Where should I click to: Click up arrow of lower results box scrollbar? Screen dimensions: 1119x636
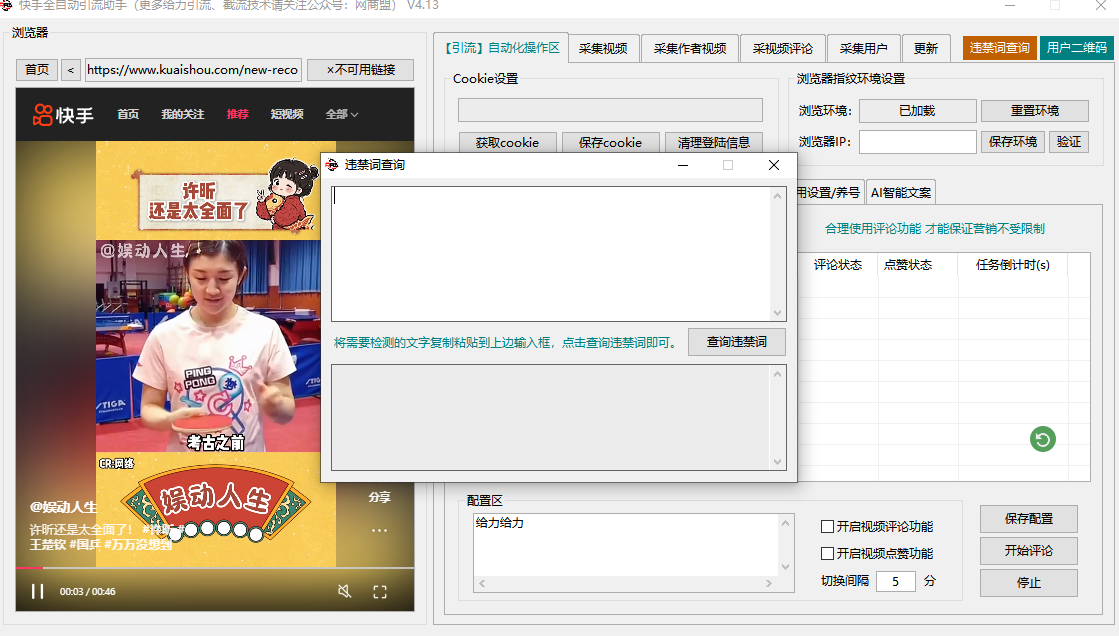(778, 374)
